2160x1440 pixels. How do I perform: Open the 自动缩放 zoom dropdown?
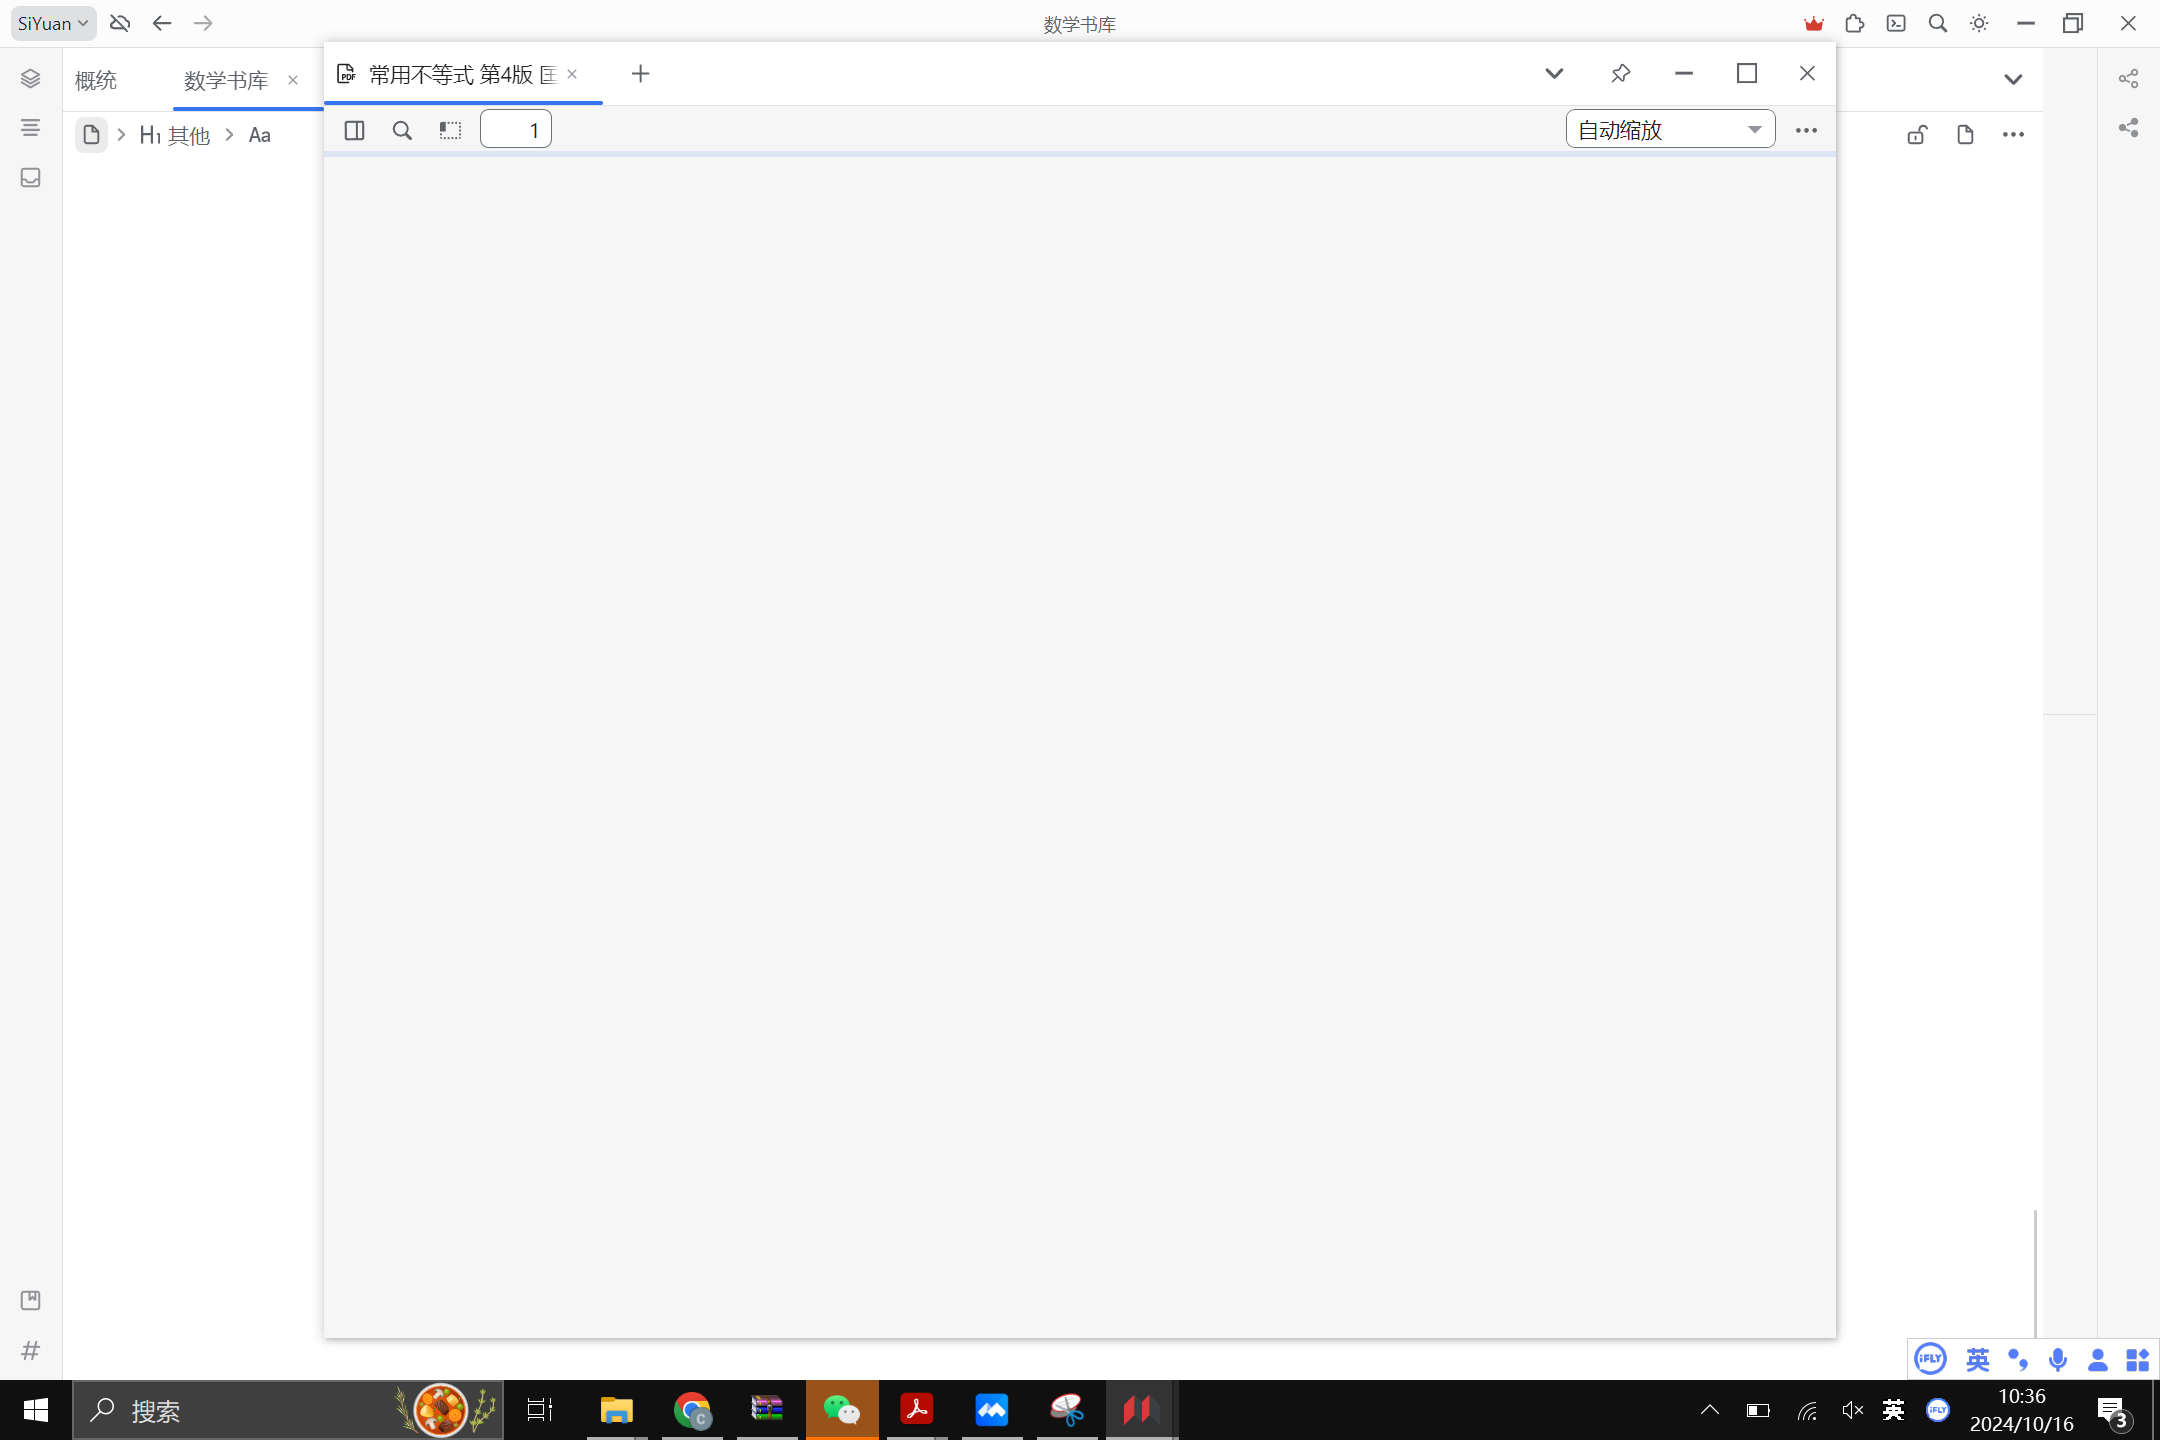[x=1670, y=130]
